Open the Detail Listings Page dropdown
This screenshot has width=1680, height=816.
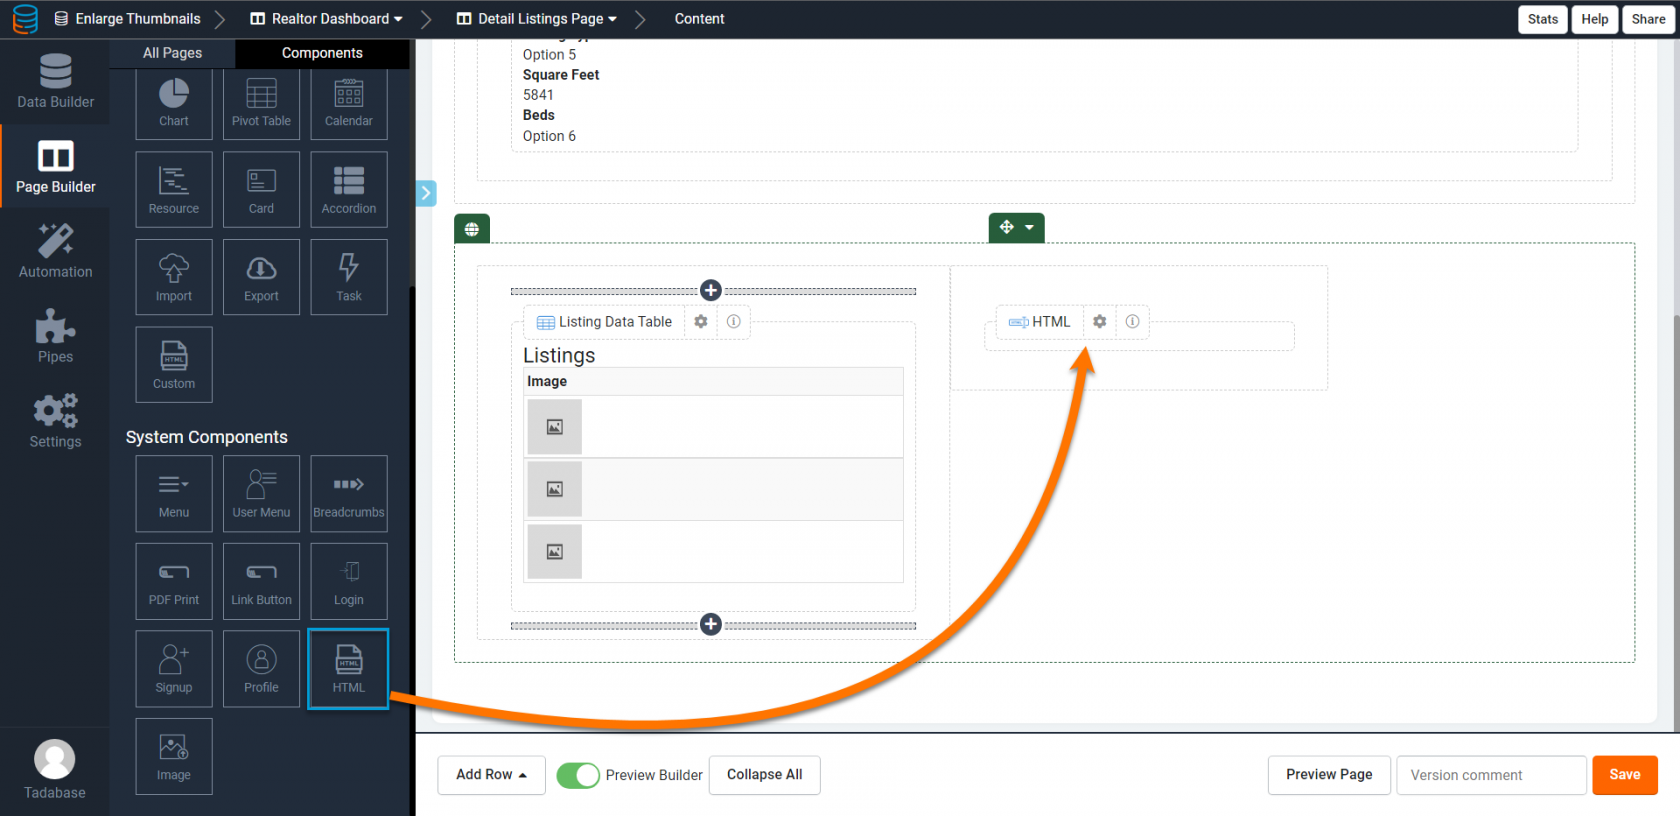(537, 19)
